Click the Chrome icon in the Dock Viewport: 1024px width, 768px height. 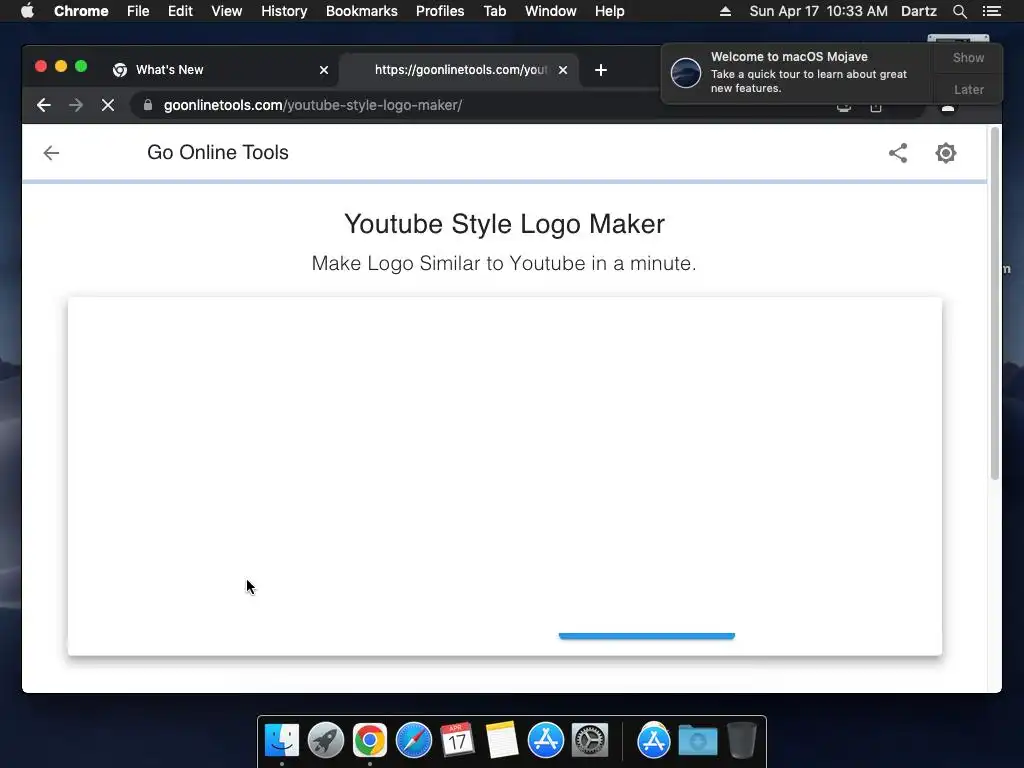(x=370, y=741)
